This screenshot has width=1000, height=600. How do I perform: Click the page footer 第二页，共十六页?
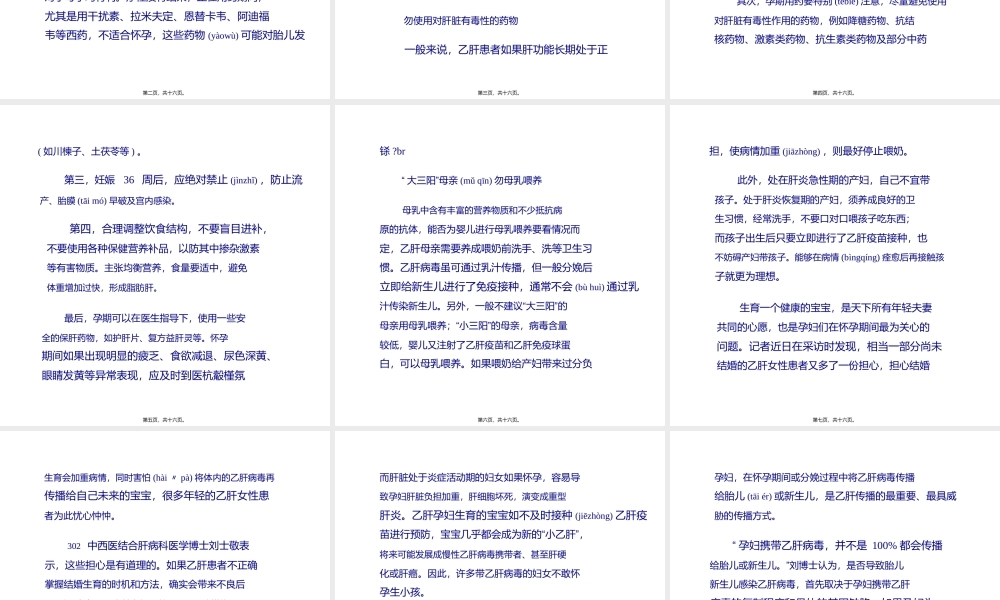tap(163, 92)
